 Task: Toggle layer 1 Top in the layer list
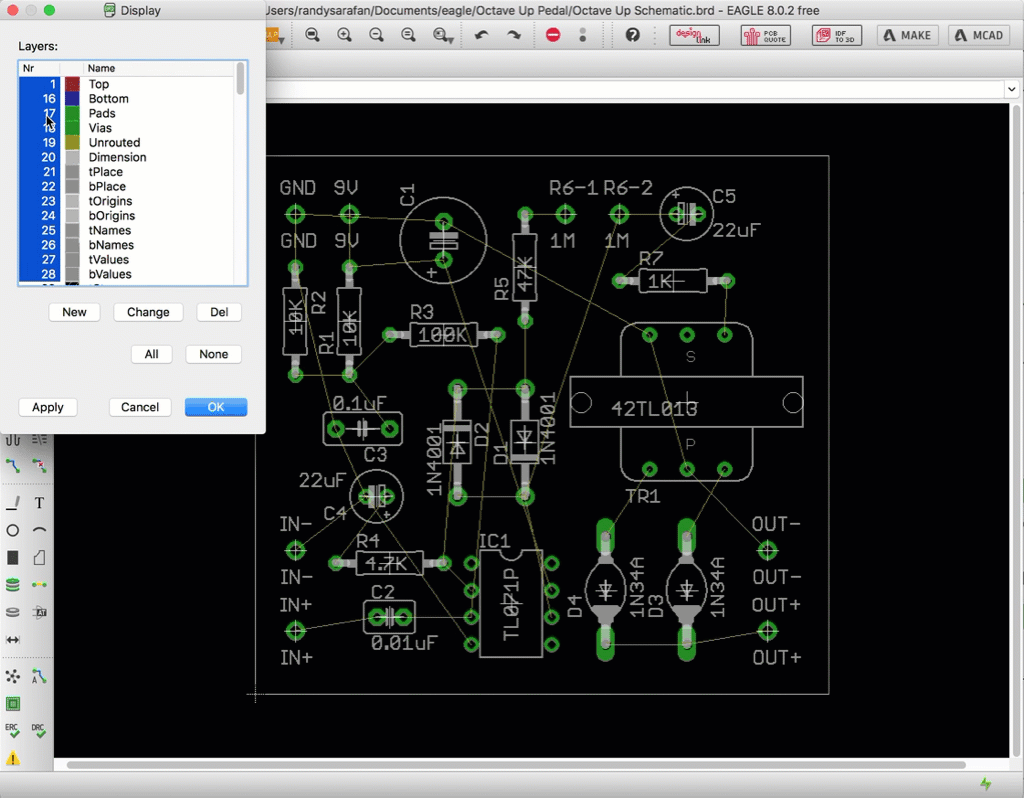[126, 84]
